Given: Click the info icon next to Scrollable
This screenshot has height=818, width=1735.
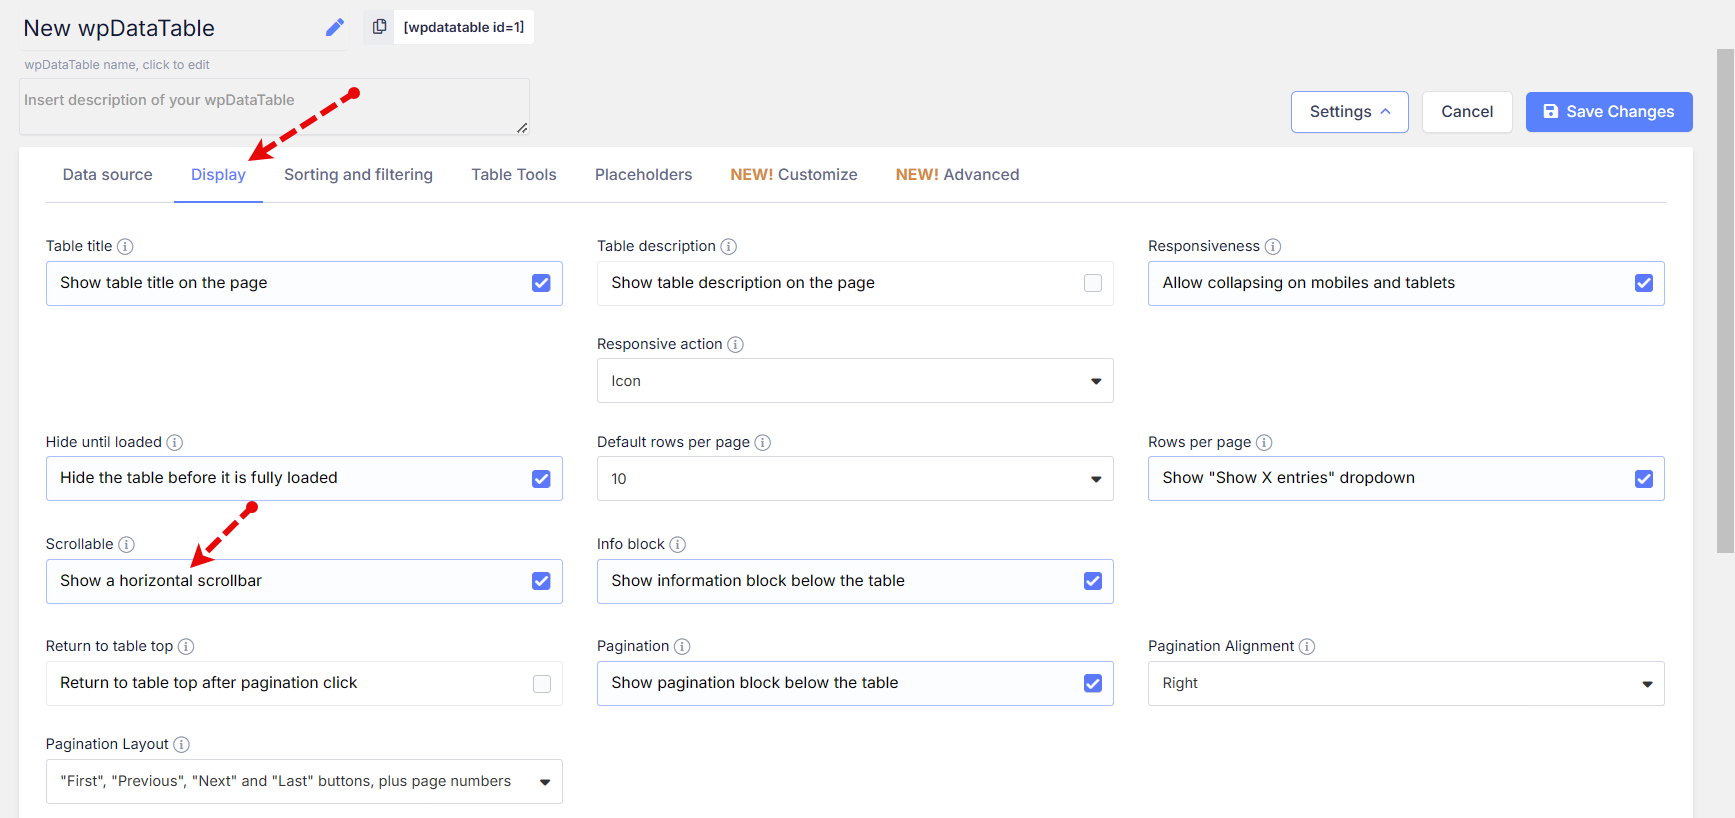Looking at the screenshot, I should 126,544.
